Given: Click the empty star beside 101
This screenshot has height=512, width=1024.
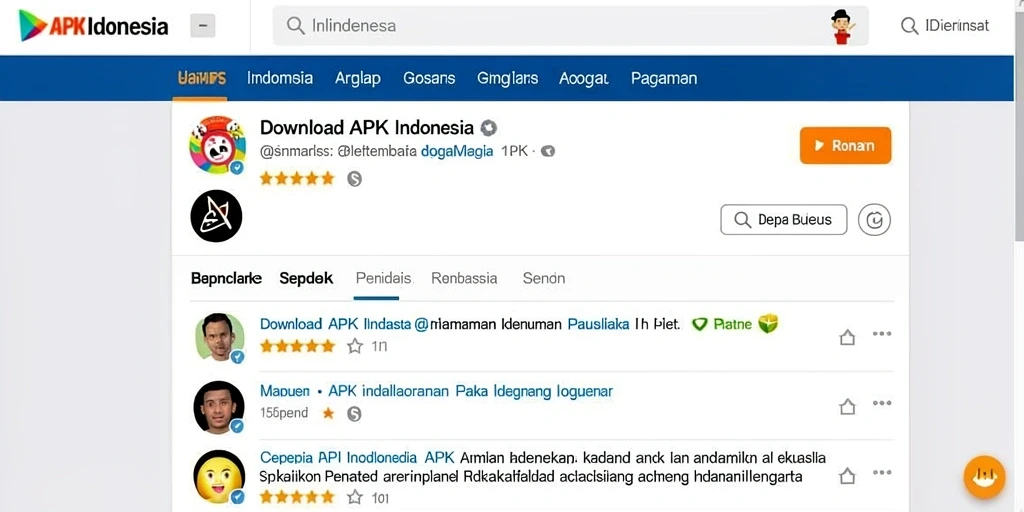Looking at the screenshot, I should click(355, 498).
